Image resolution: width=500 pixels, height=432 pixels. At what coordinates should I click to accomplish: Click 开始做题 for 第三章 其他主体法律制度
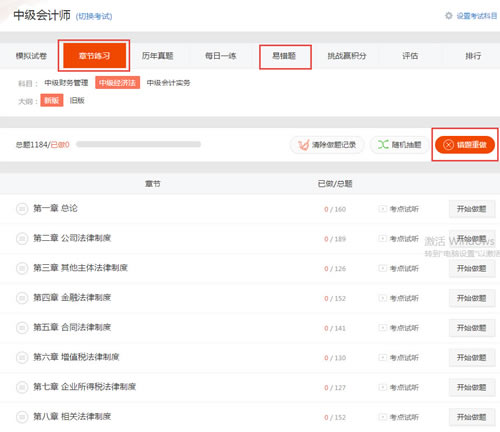(x=471, y=268)
